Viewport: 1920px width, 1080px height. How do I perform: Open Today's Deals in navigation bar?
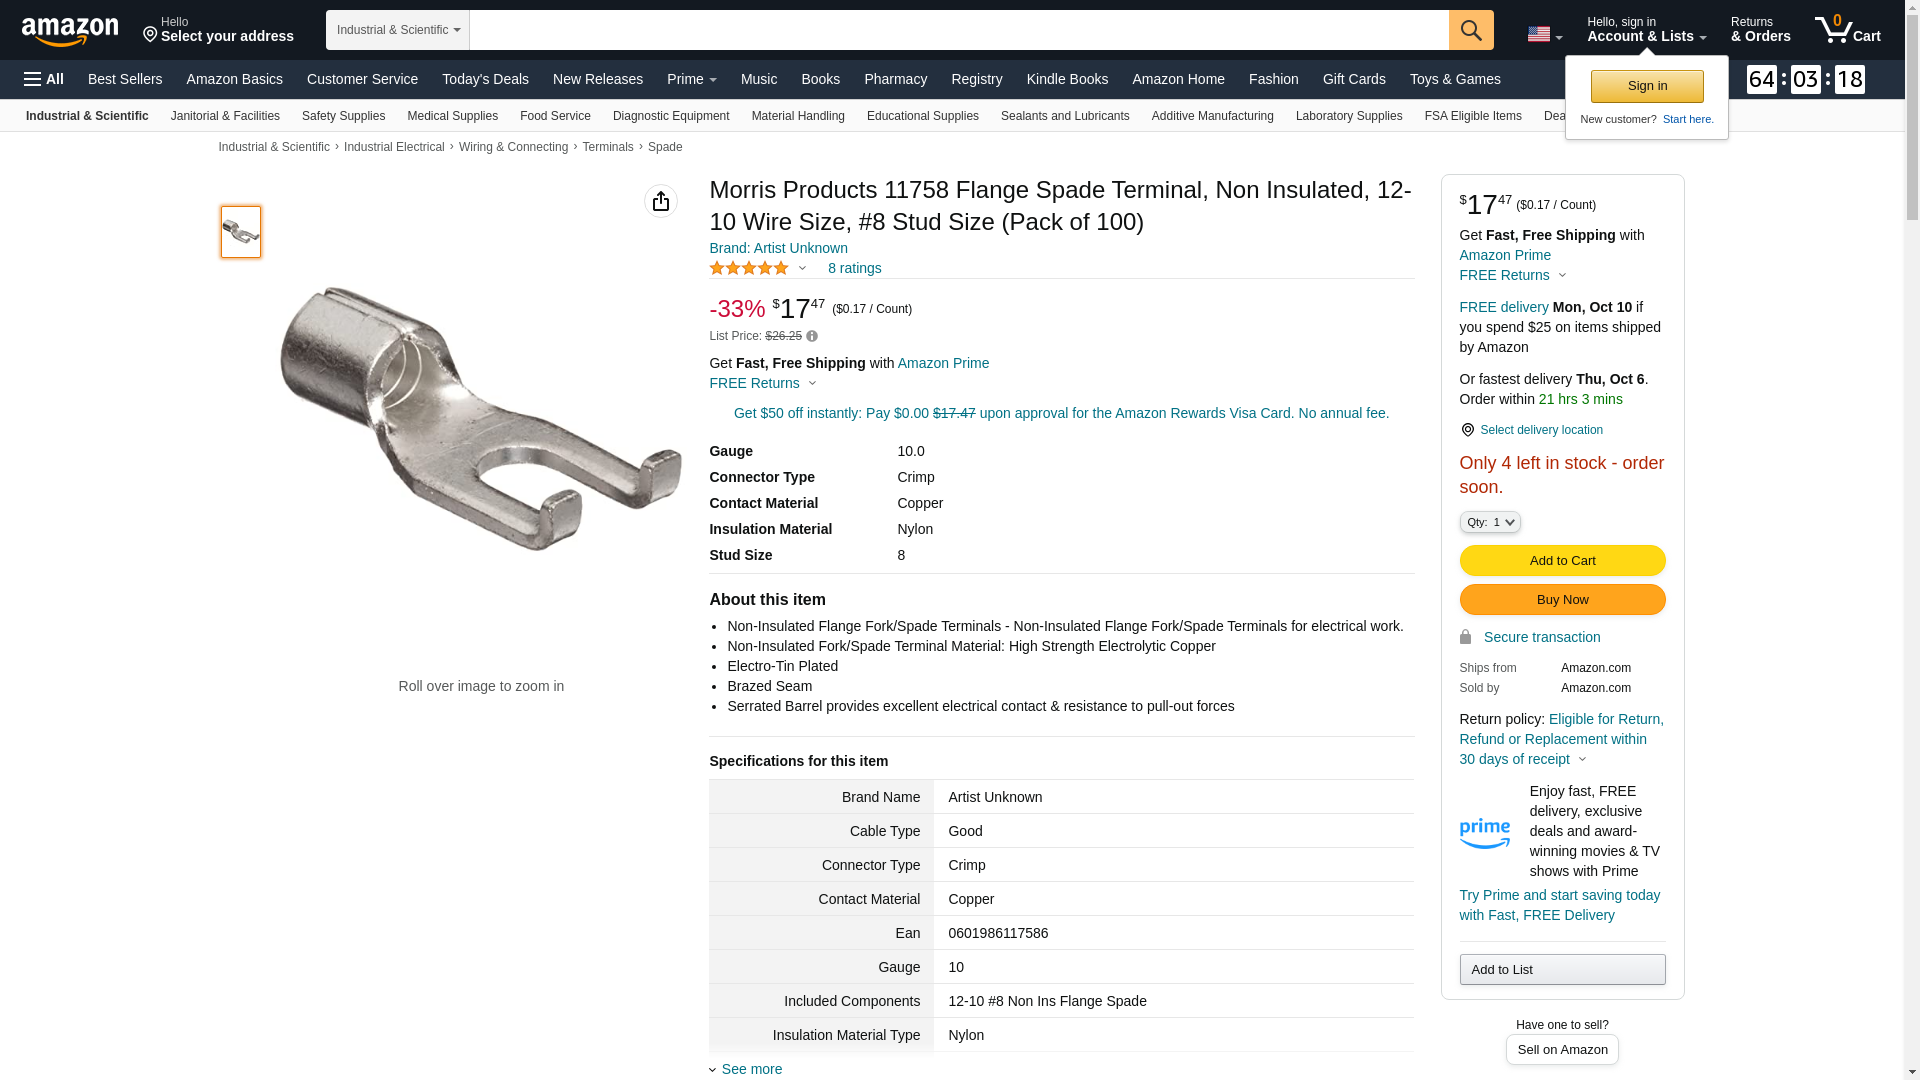(485, 79)
